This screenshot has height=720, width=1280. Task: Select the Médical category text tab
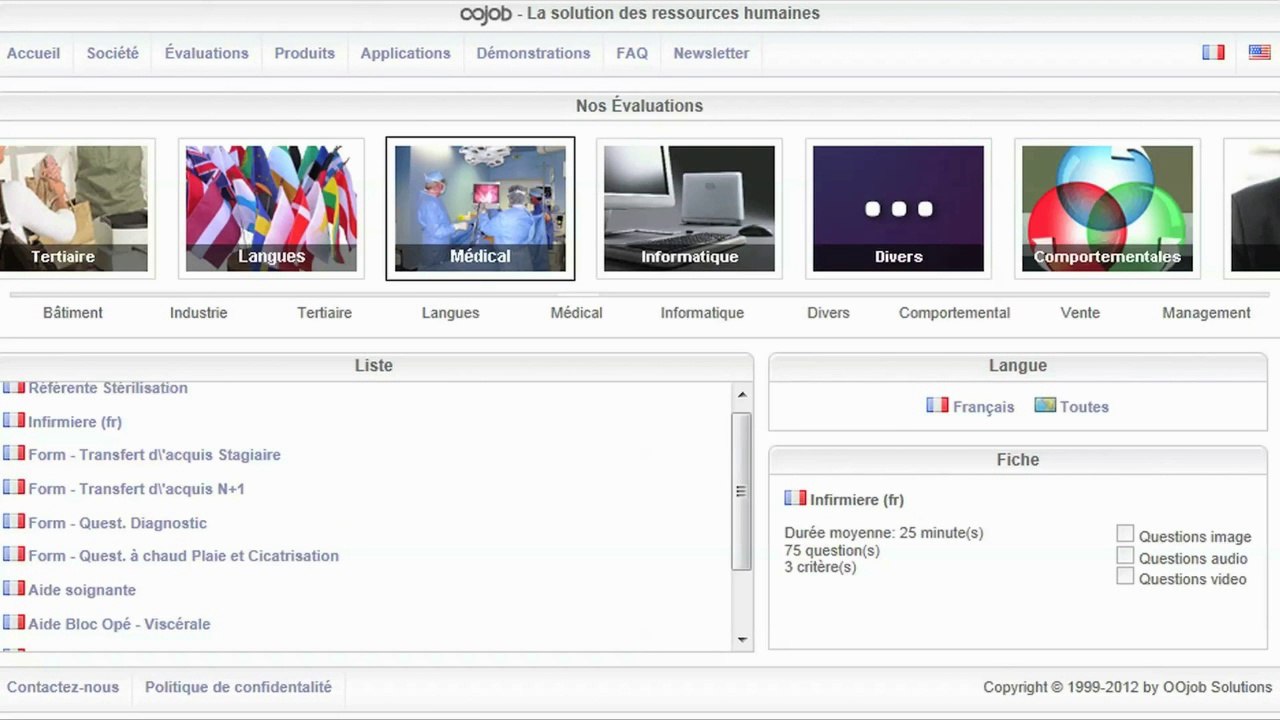coord(576,313)
